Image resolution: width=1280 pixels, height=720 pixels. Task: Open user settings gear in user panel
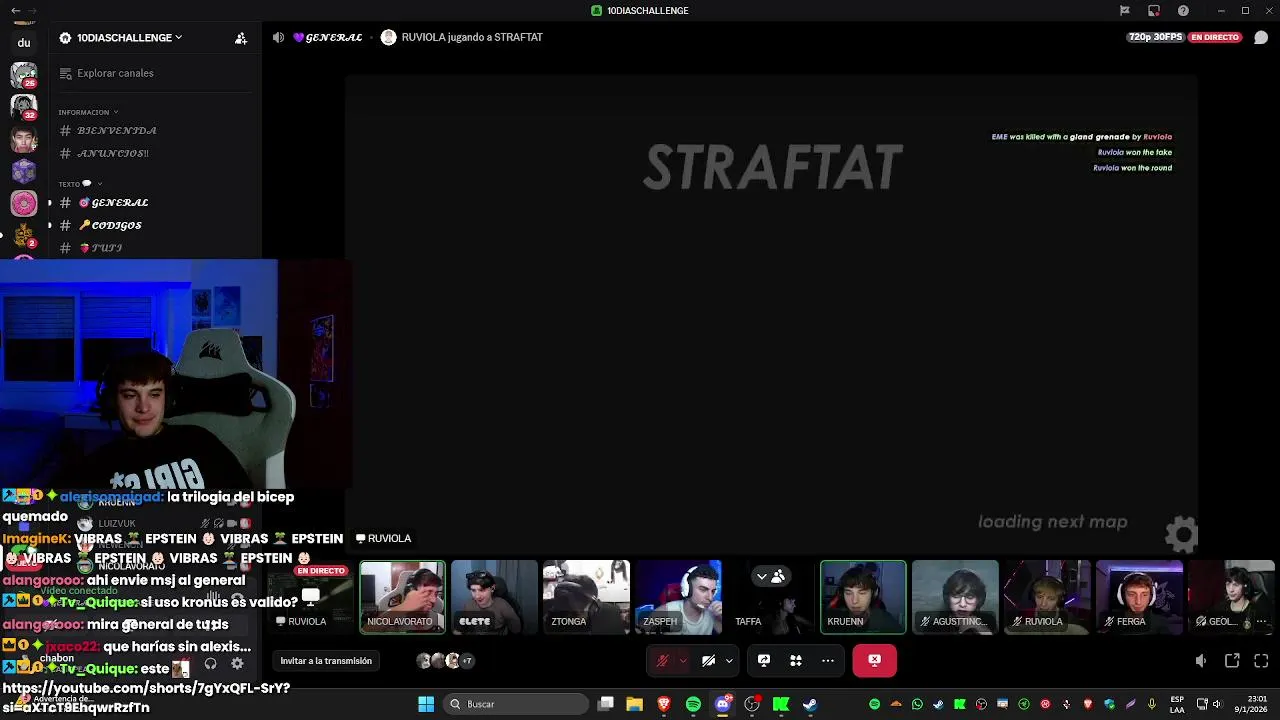[x=237, y=663]
